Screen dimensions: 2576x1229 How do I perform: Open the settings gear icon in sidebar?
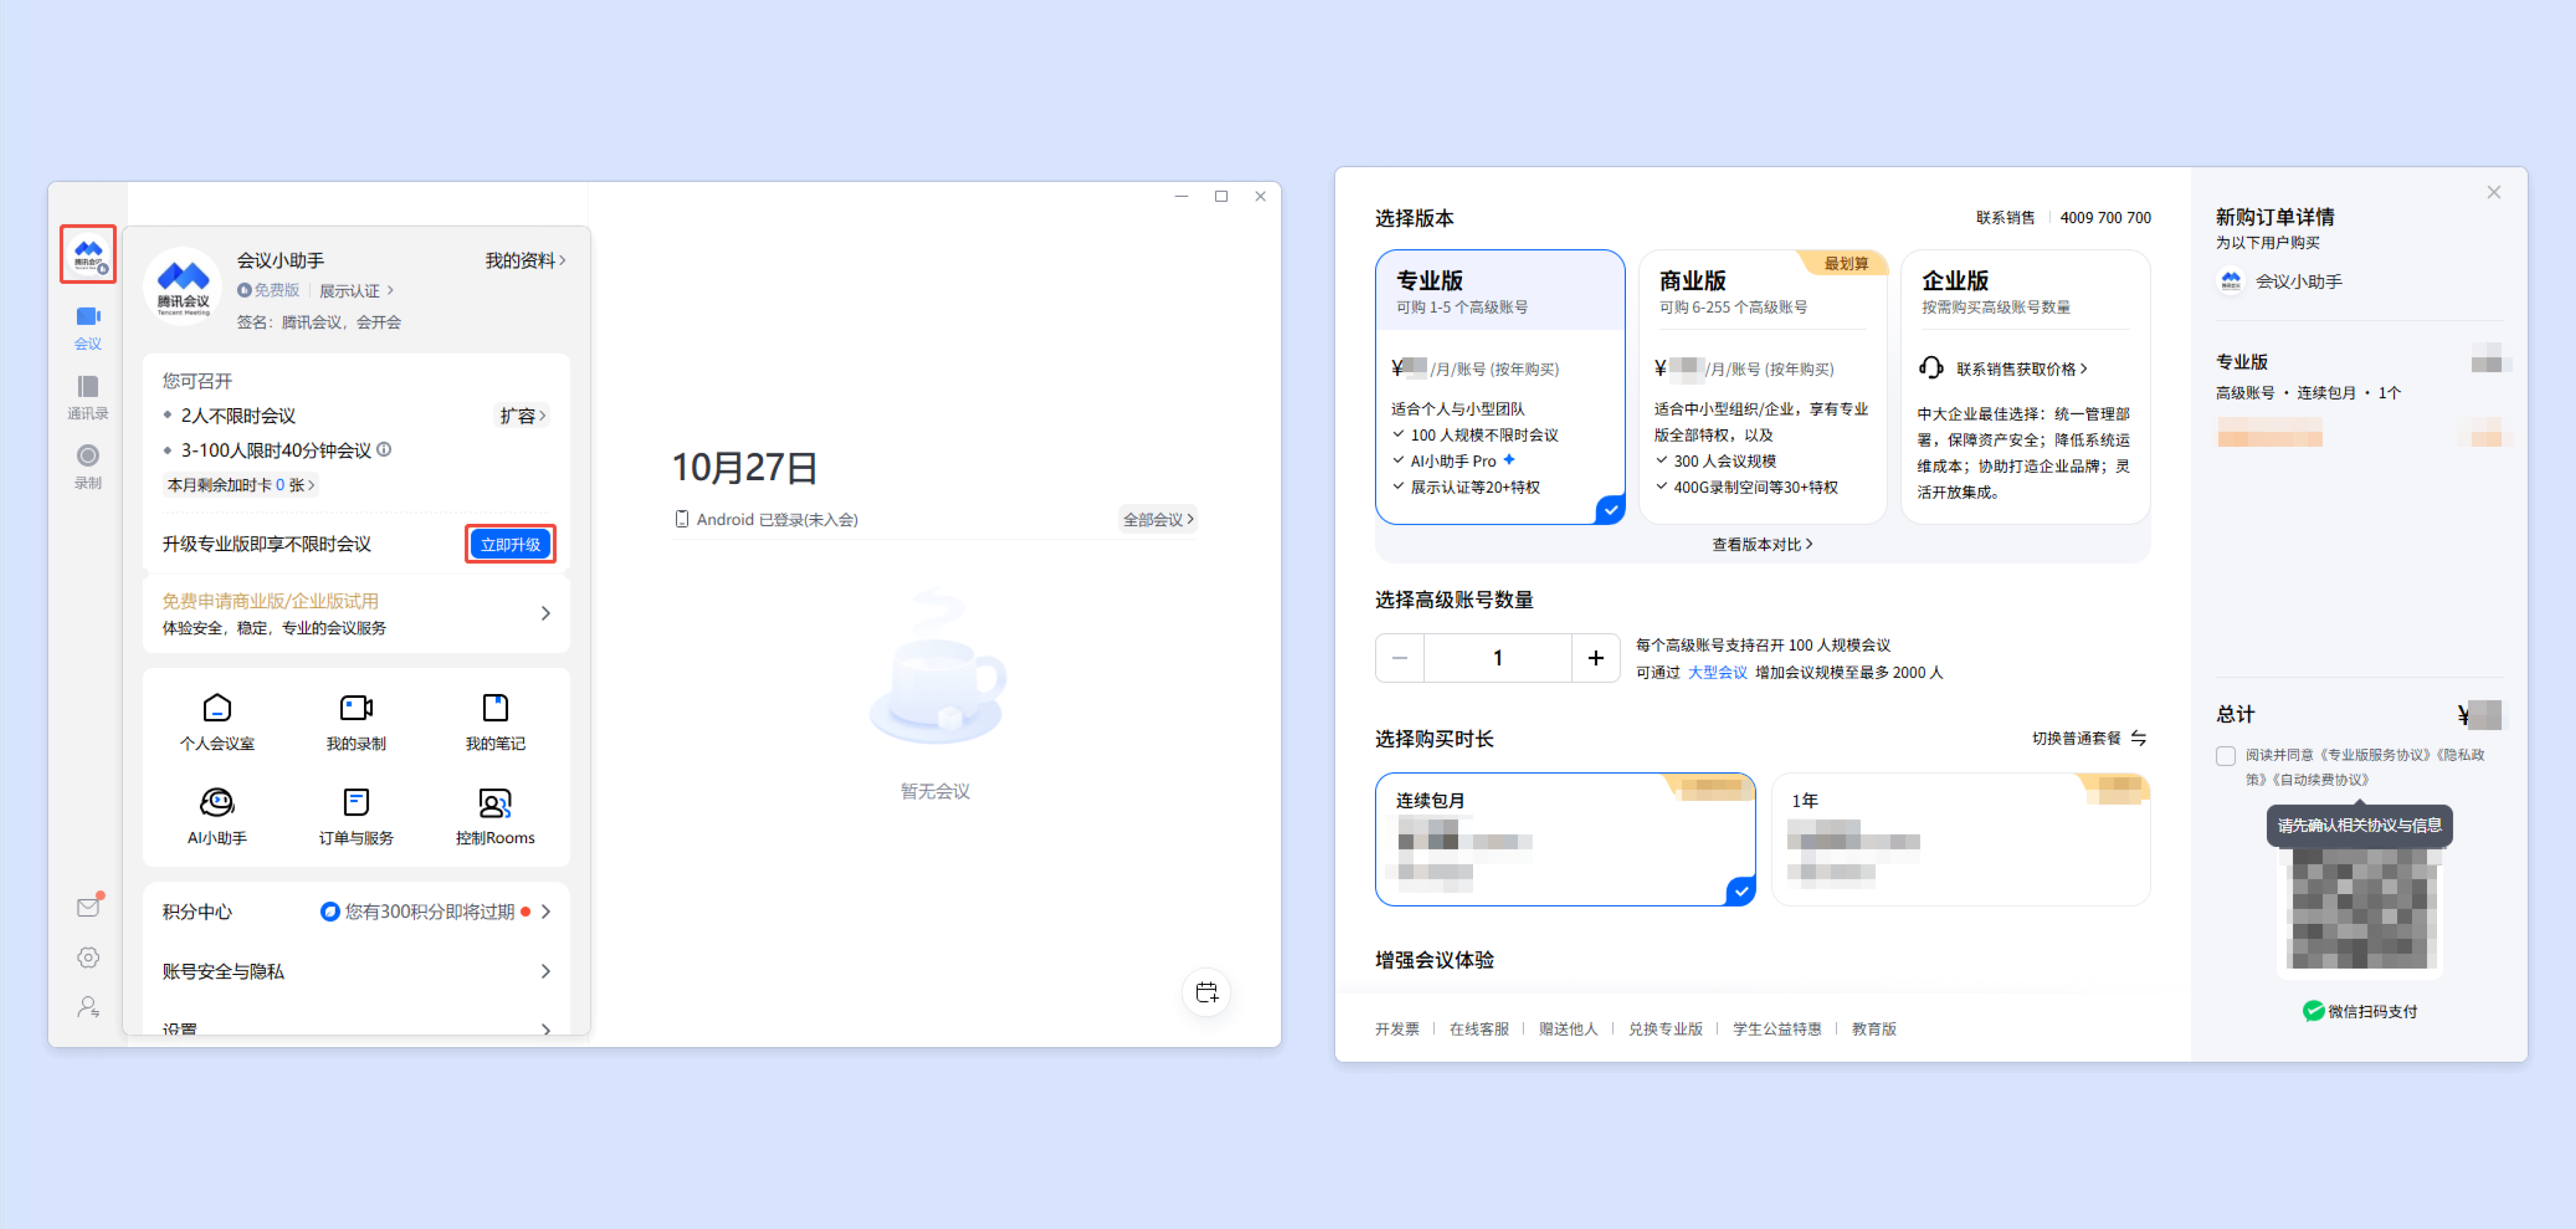[x=88, y=957]
